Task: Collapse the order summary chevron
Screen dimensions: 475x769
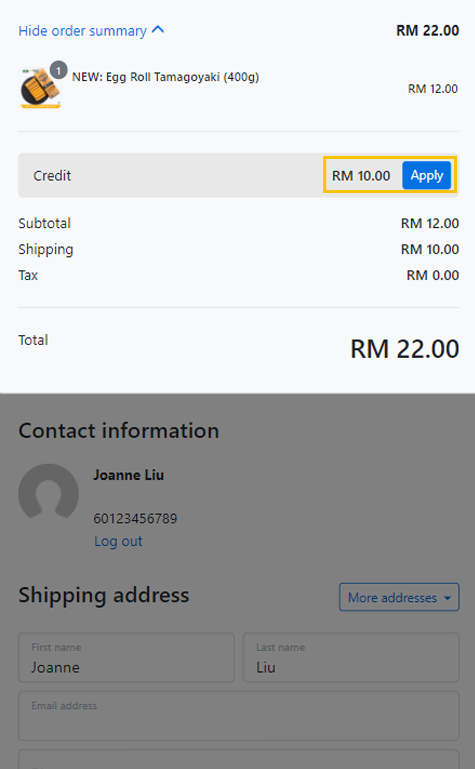Action: pos(158,30)
